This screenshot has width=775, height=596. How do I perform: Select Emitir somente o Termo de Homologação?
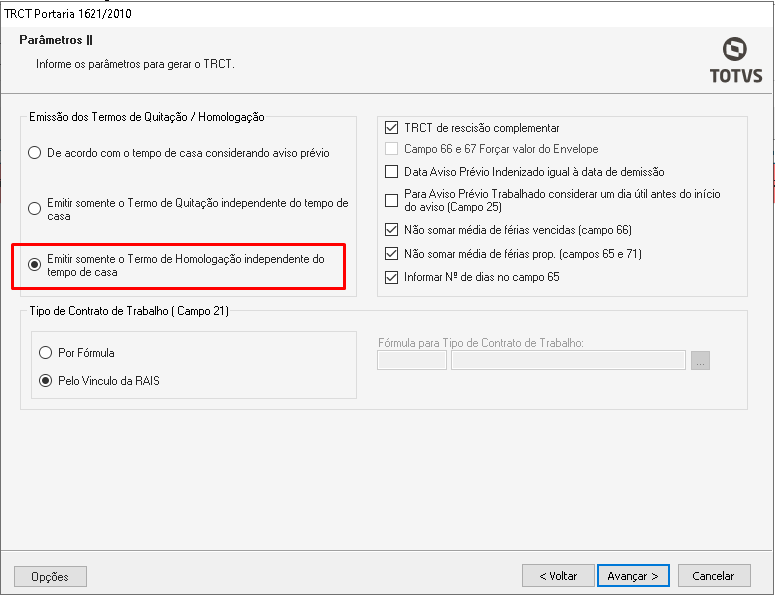coord(35,265)
